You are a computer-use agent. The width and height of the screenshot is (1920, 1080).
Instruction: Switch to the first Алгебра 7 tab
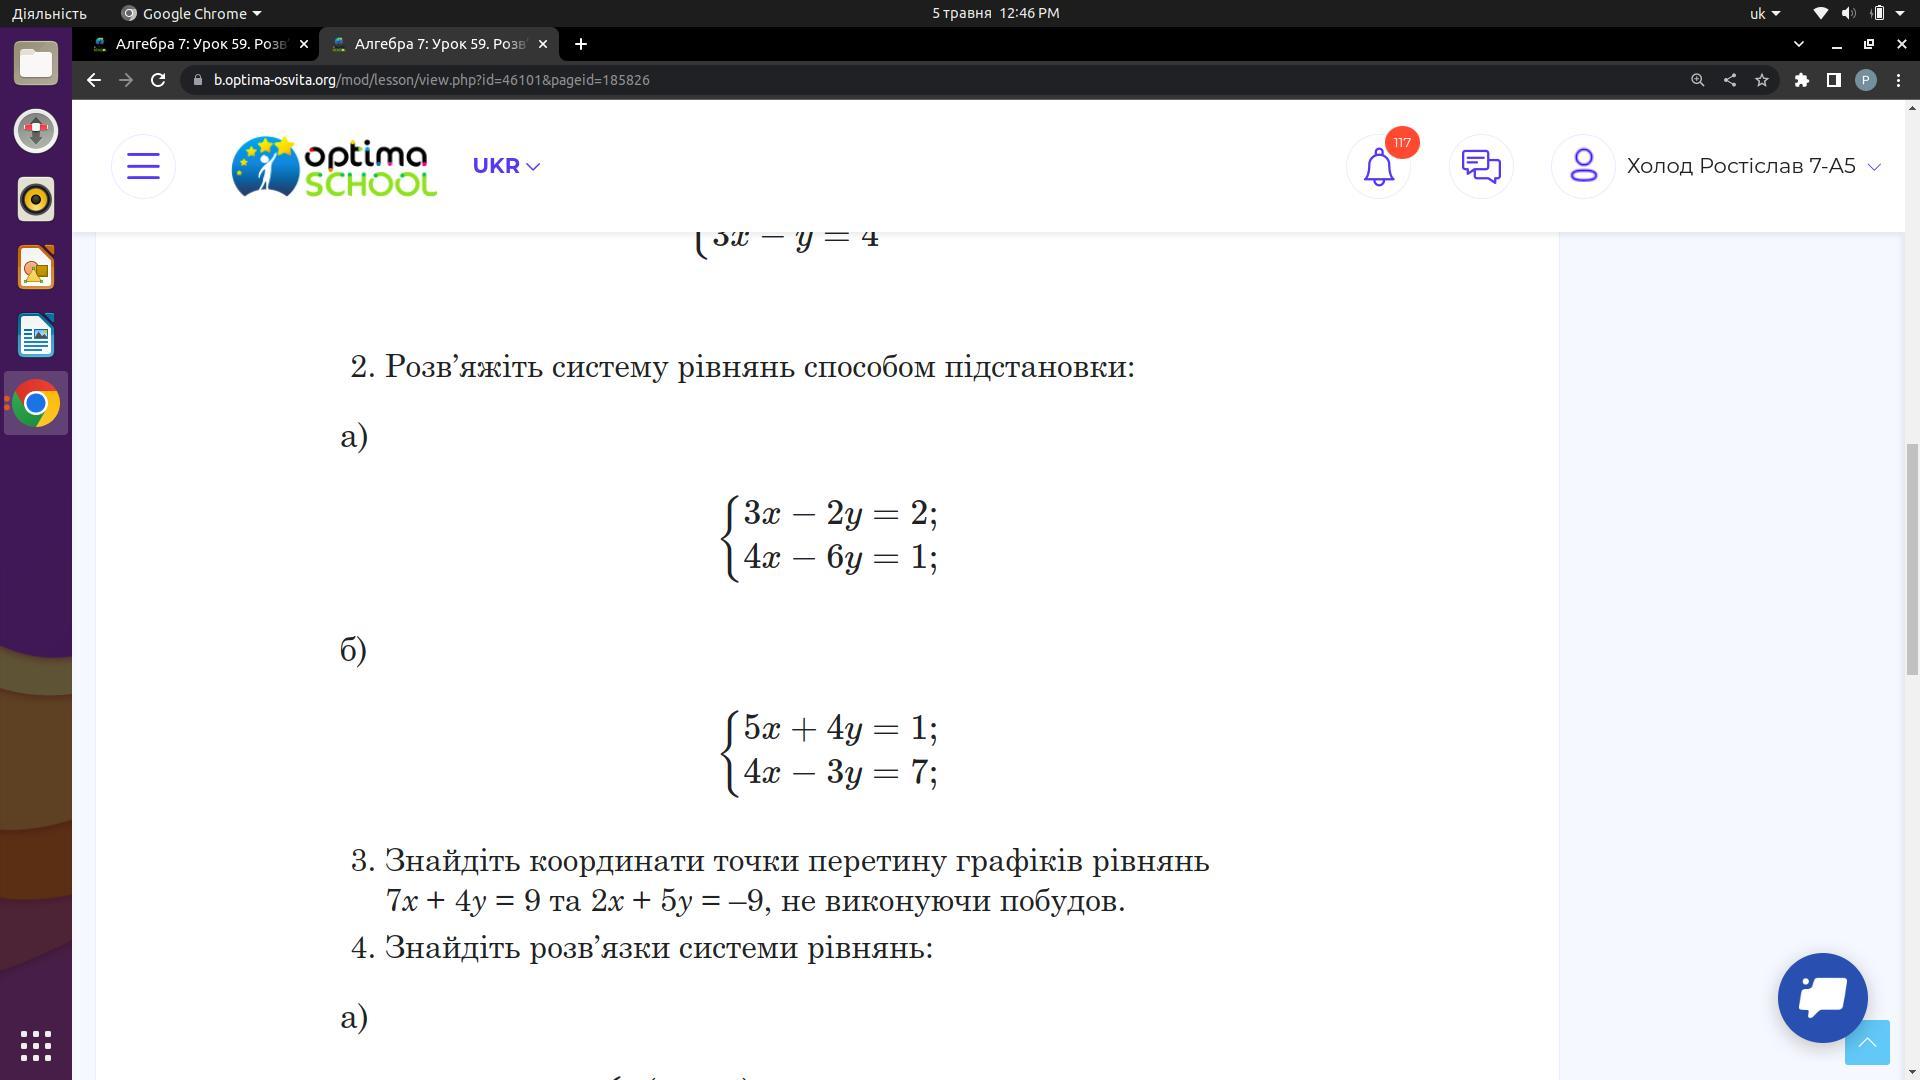point(199,44)
